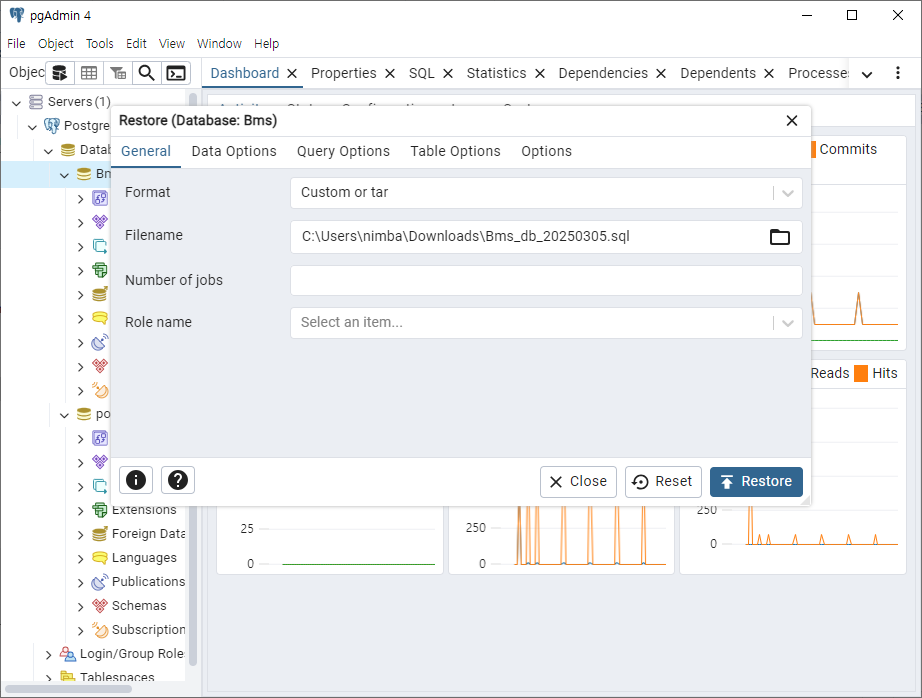Screen dimensions: 922x698
Task: Close the SQL tab
Action: [x=448, y=74]
